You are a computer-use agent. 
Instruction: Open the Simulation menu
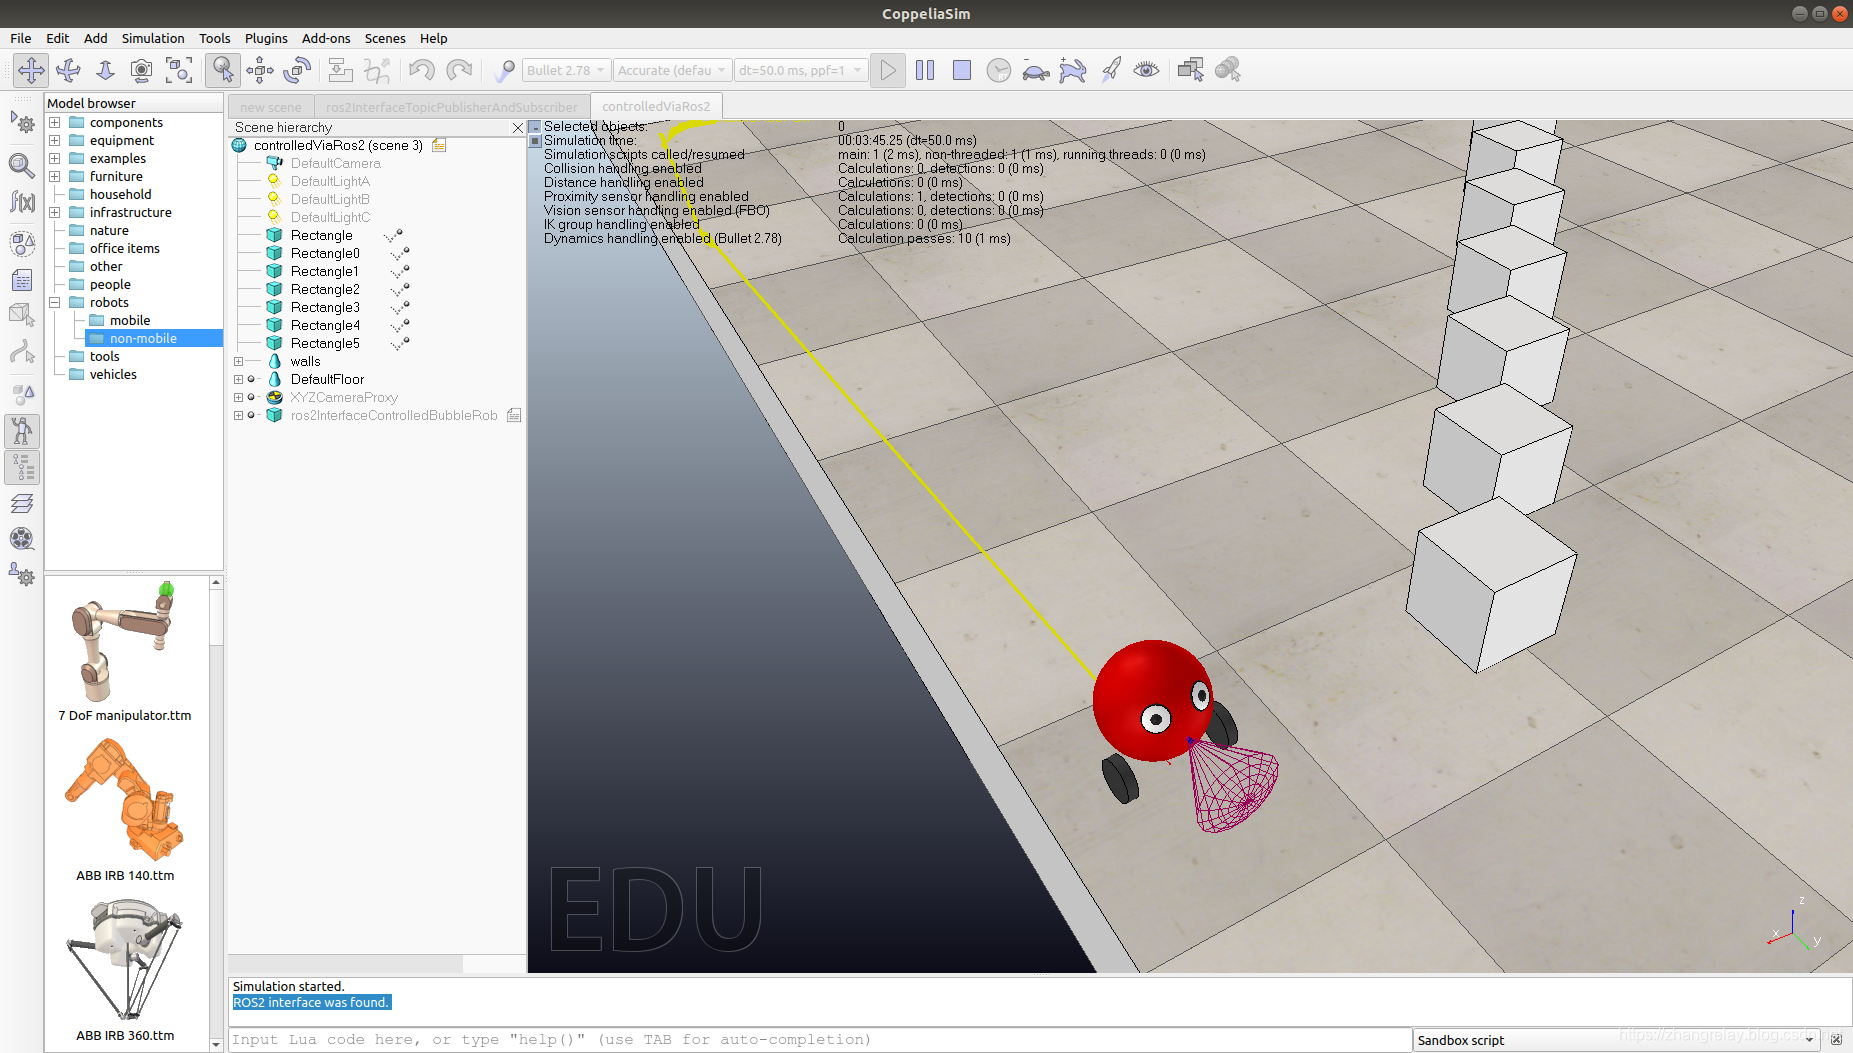pyautogui.click(x=153, y=38)
